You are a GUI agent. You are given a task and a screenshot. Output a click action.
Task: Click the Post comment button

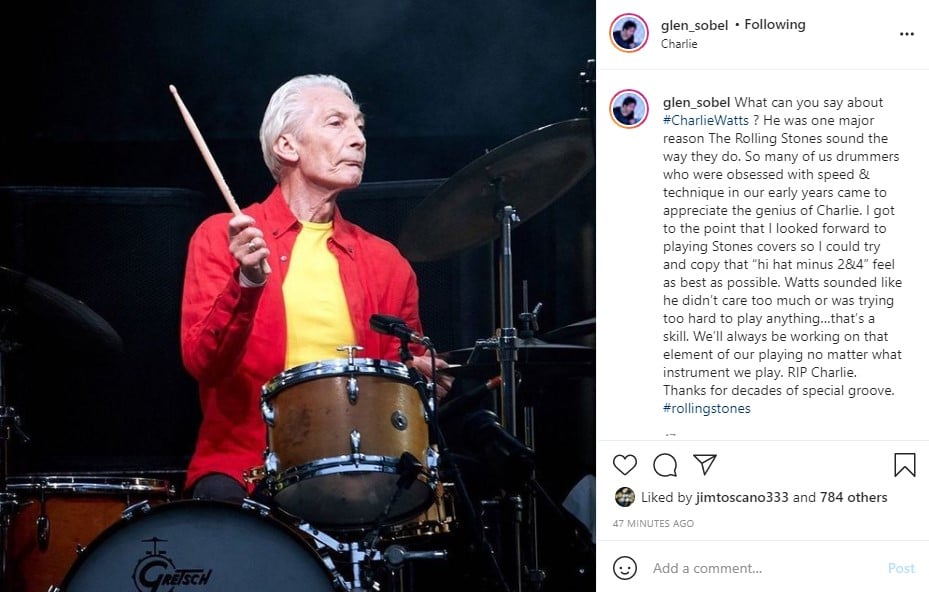[x=901, y=568]
